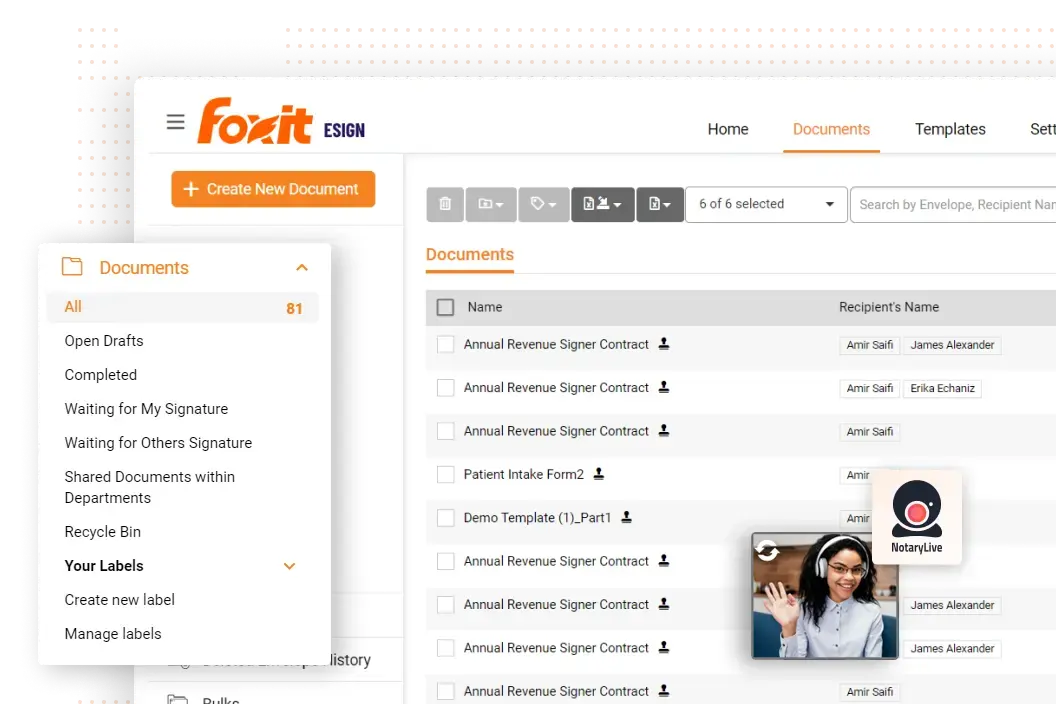The height and width of the screenshot is (704, 1056).
Task: Check the Demo Template (1)_Part1 checkbox
Action: click(445, 517)
